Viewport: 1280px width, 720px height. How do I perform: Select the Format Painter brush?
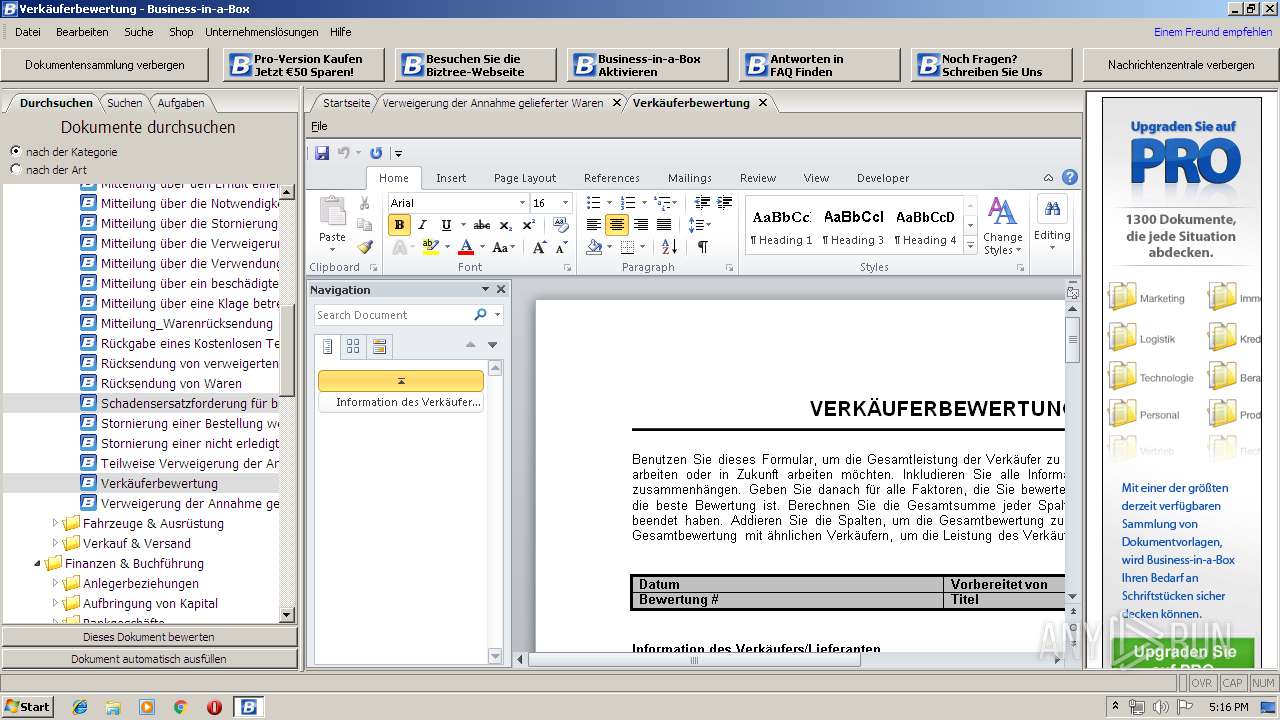click(x=364, y=247)
